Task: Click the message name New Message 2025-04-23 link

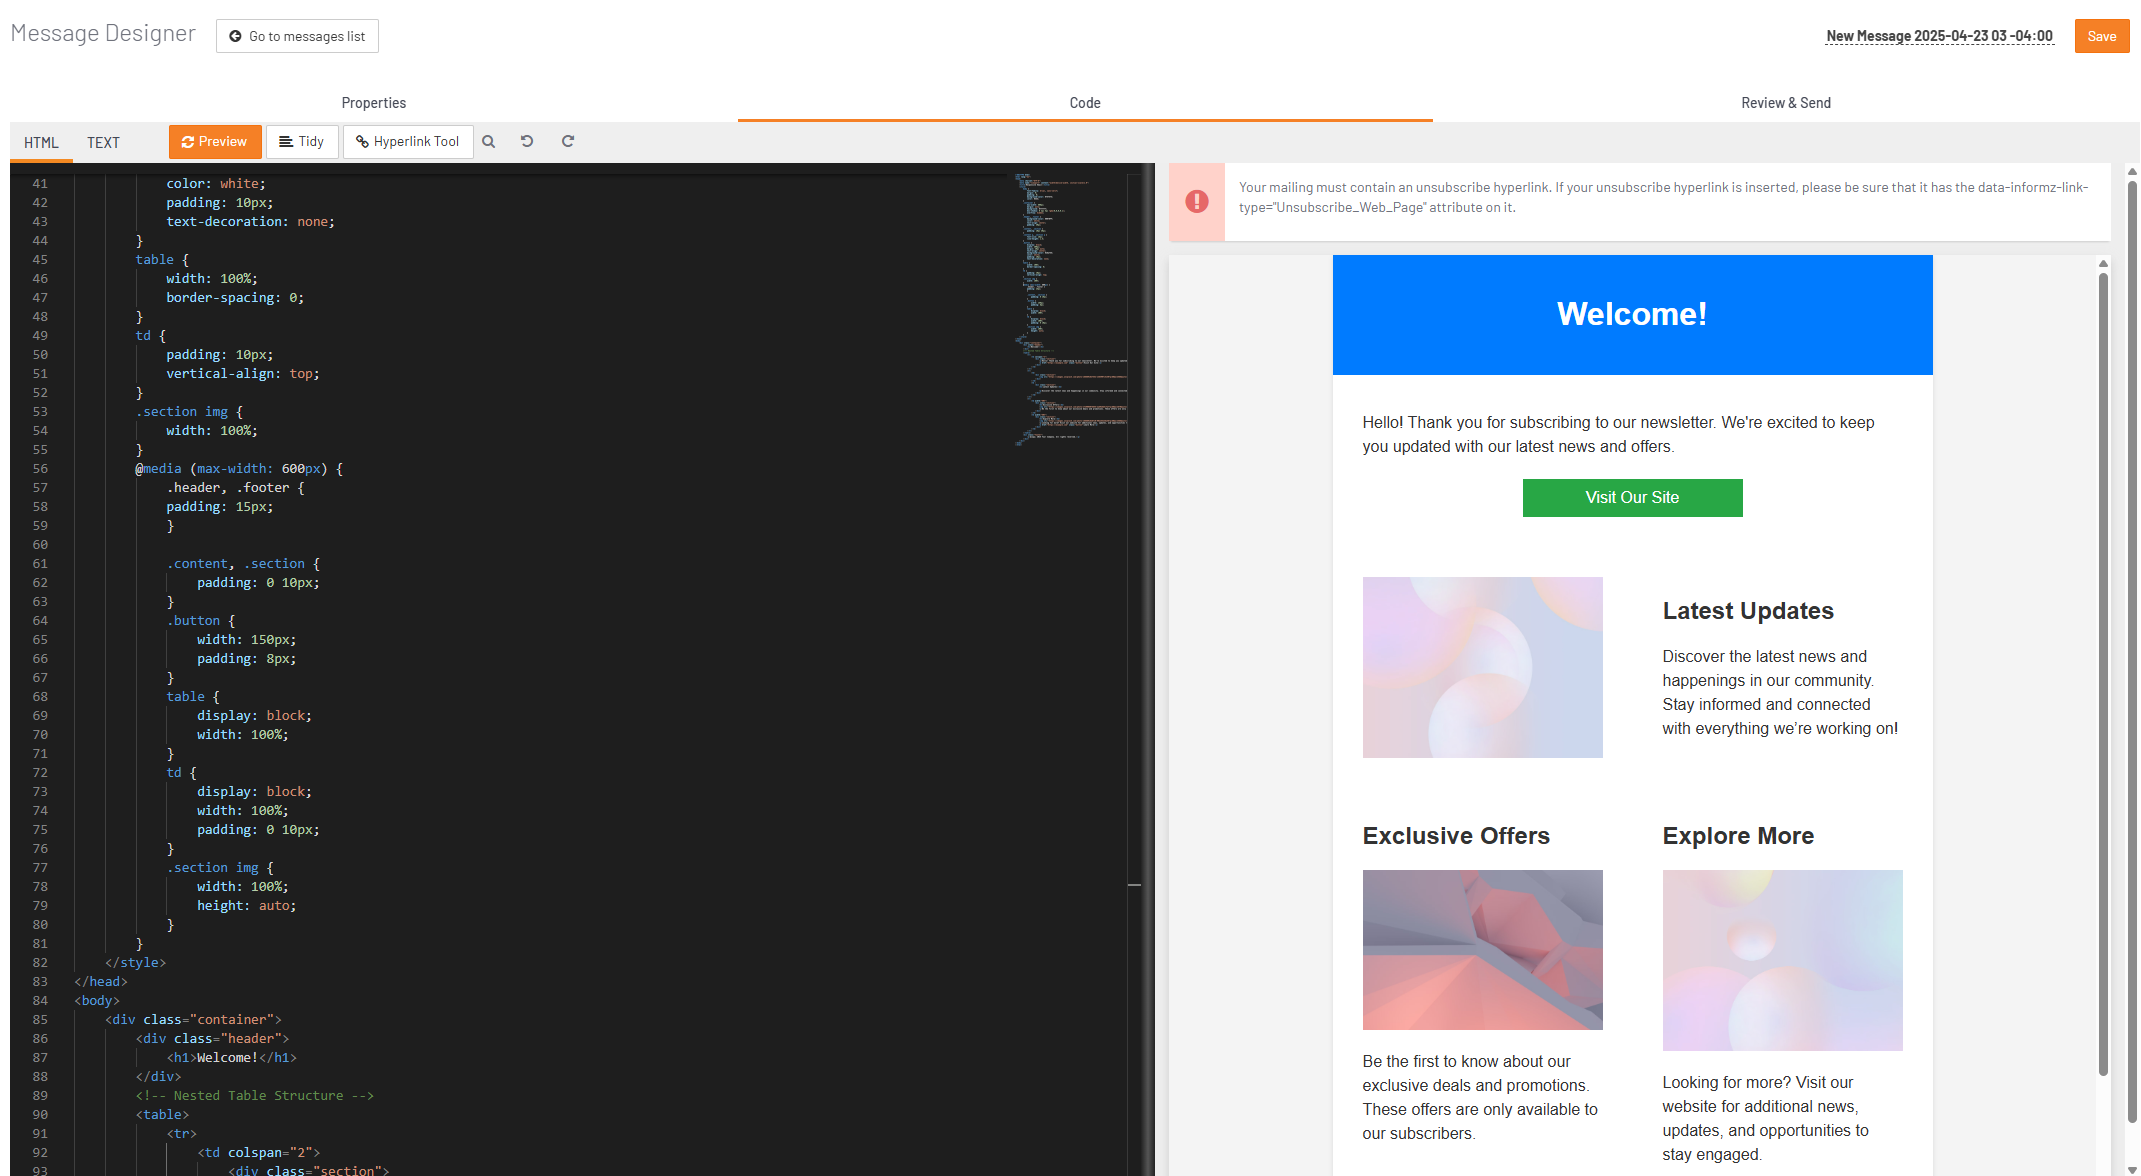Action: tap(1939, 36)
